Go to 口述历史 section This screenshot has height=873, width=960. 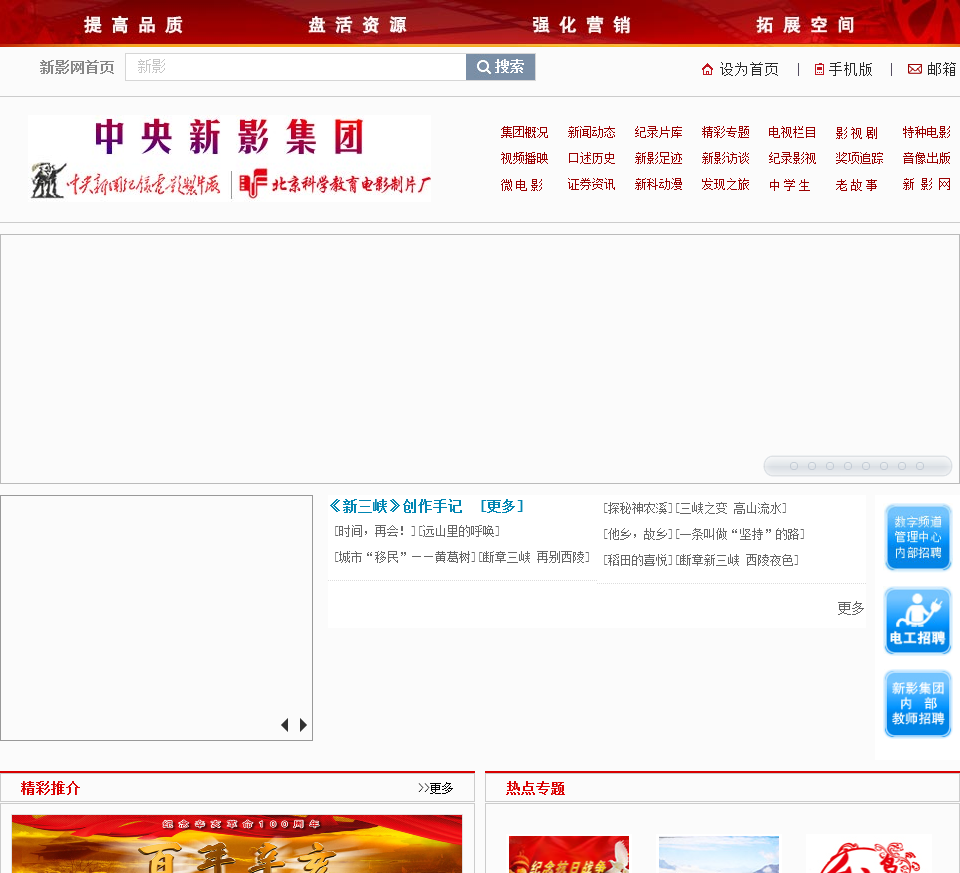[x=591, y=159]
